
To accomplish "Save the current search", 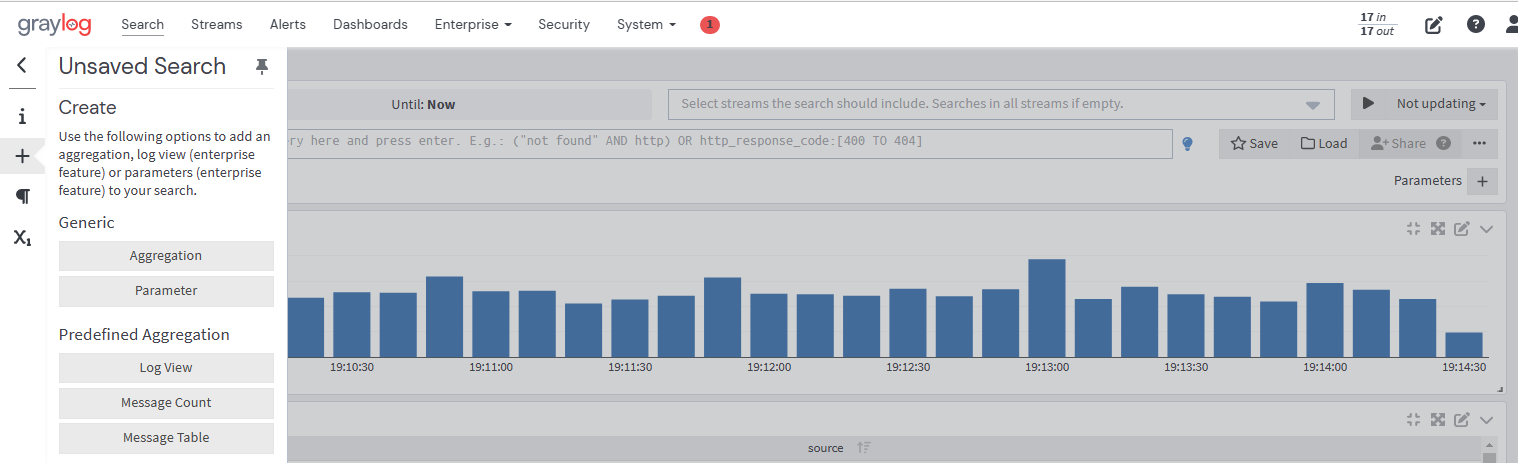I will [1254, 143].
